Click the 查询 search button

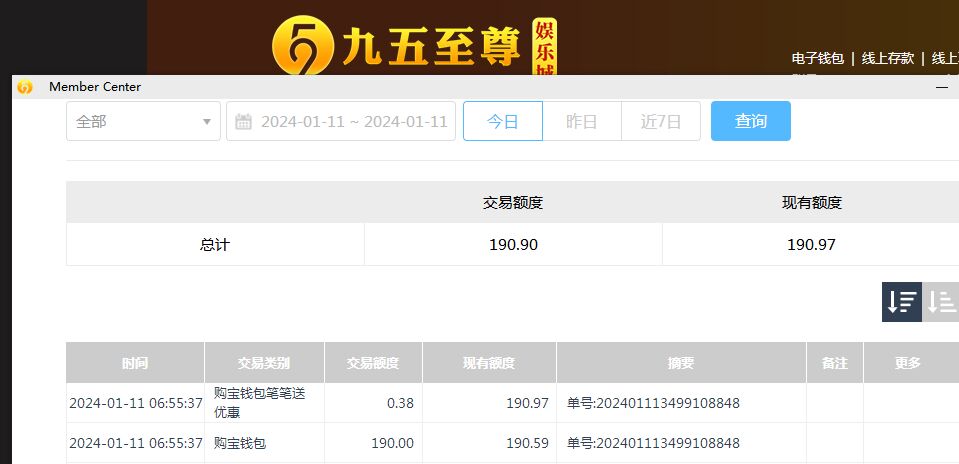tap(750, 121)
